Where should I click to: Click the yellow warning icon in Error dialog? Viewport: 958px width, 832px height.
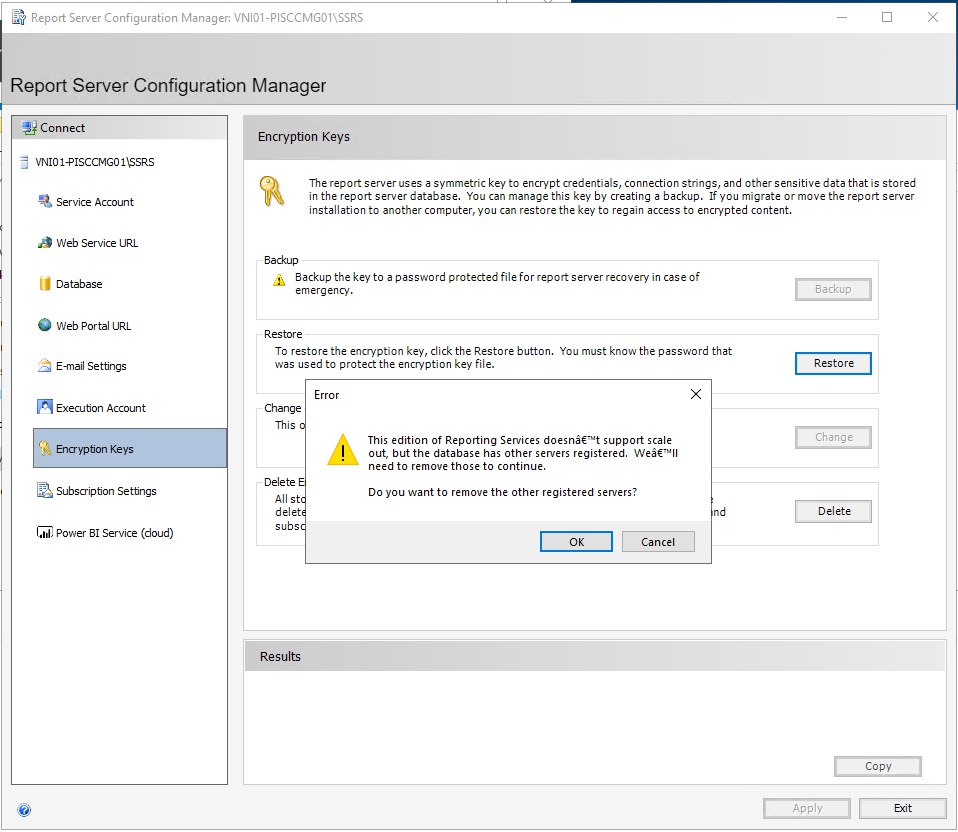(x=343, y=450)
